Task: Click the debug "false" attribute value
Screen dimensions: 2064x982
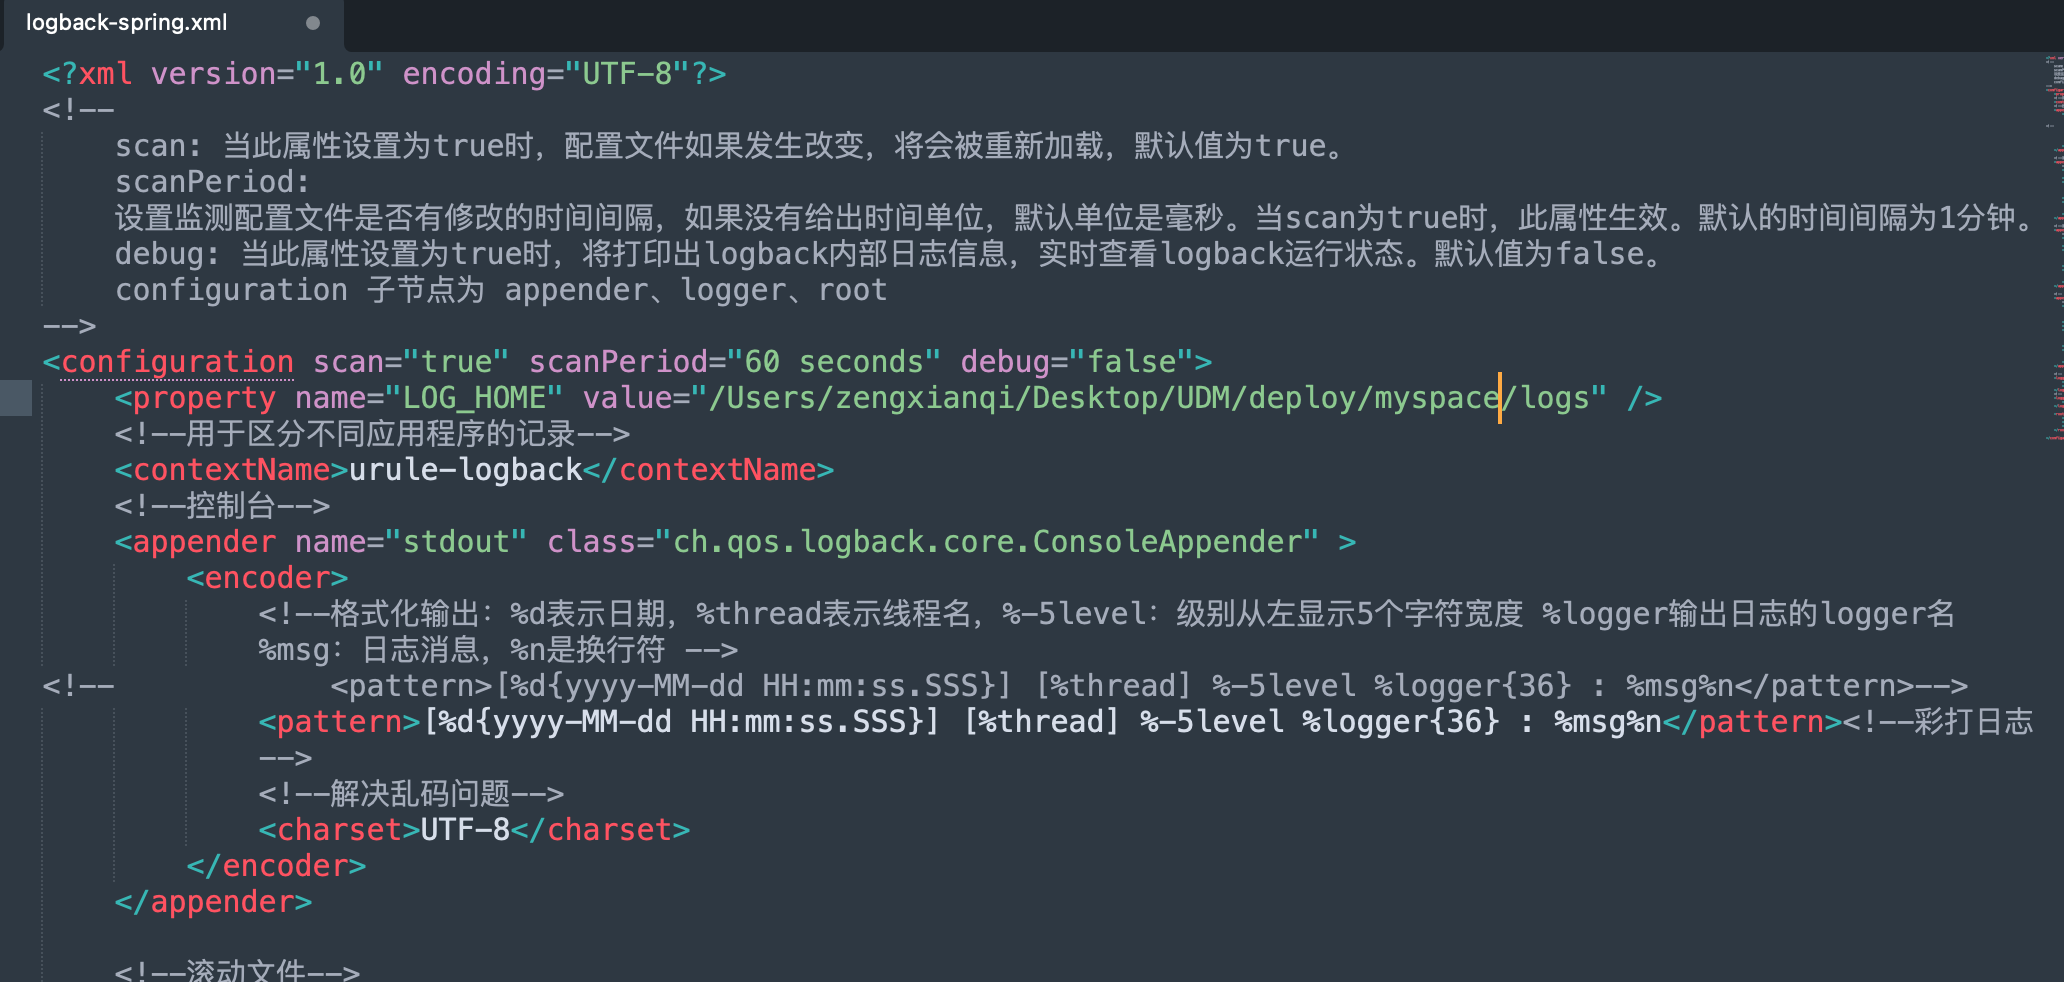Action: pyautogui.click(x=1131, y=362)
